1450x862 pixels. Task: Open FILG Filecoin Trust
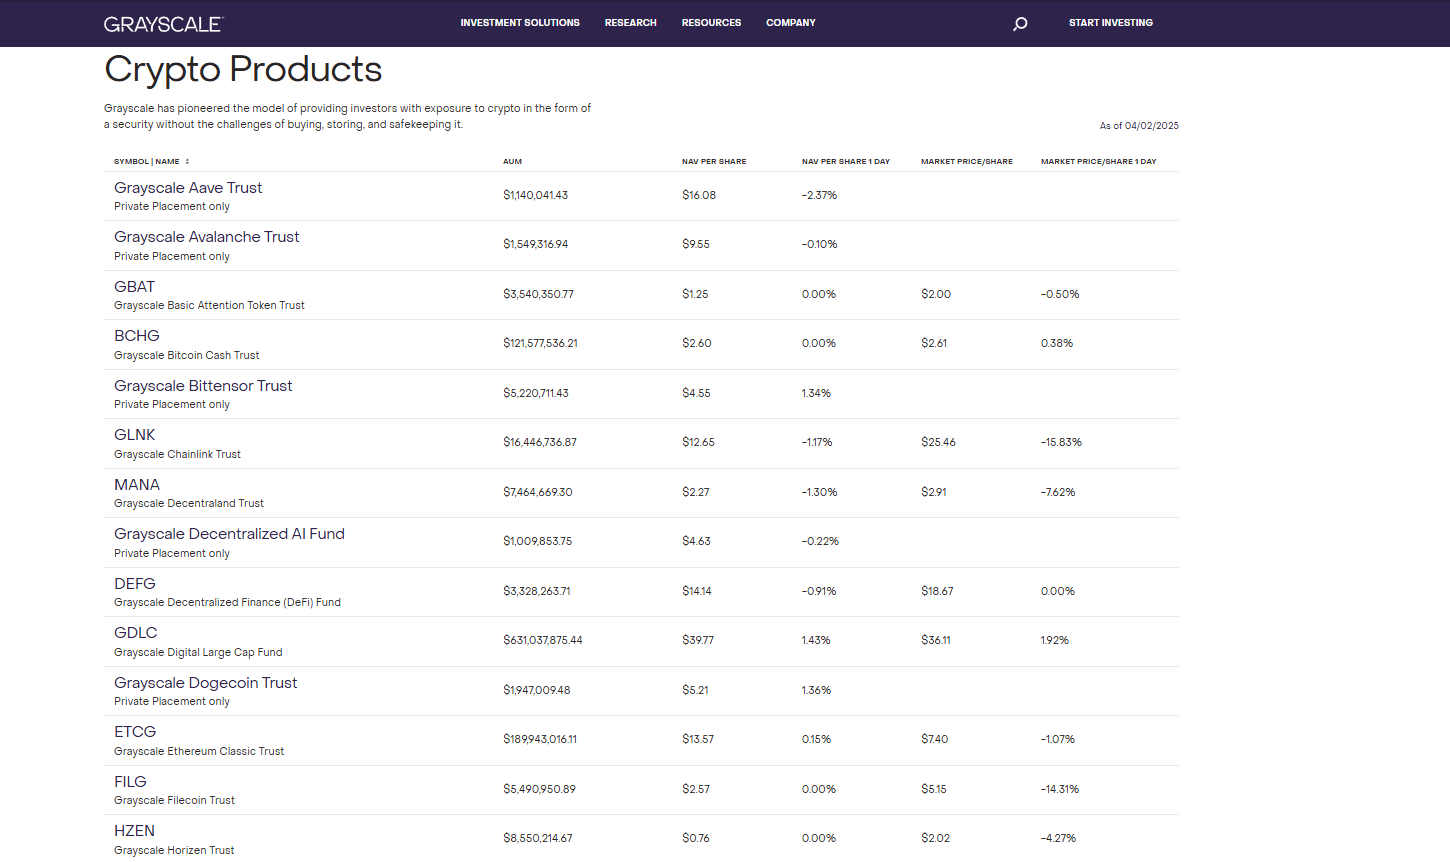pos(130,782)
